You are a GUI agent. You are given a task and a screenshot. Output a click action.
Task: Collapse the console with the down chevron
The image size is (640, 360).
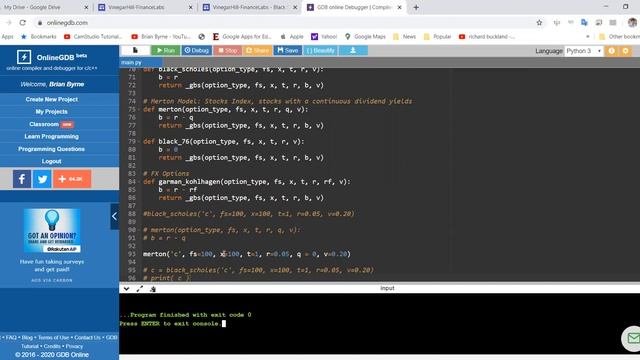tap(127, 289)
